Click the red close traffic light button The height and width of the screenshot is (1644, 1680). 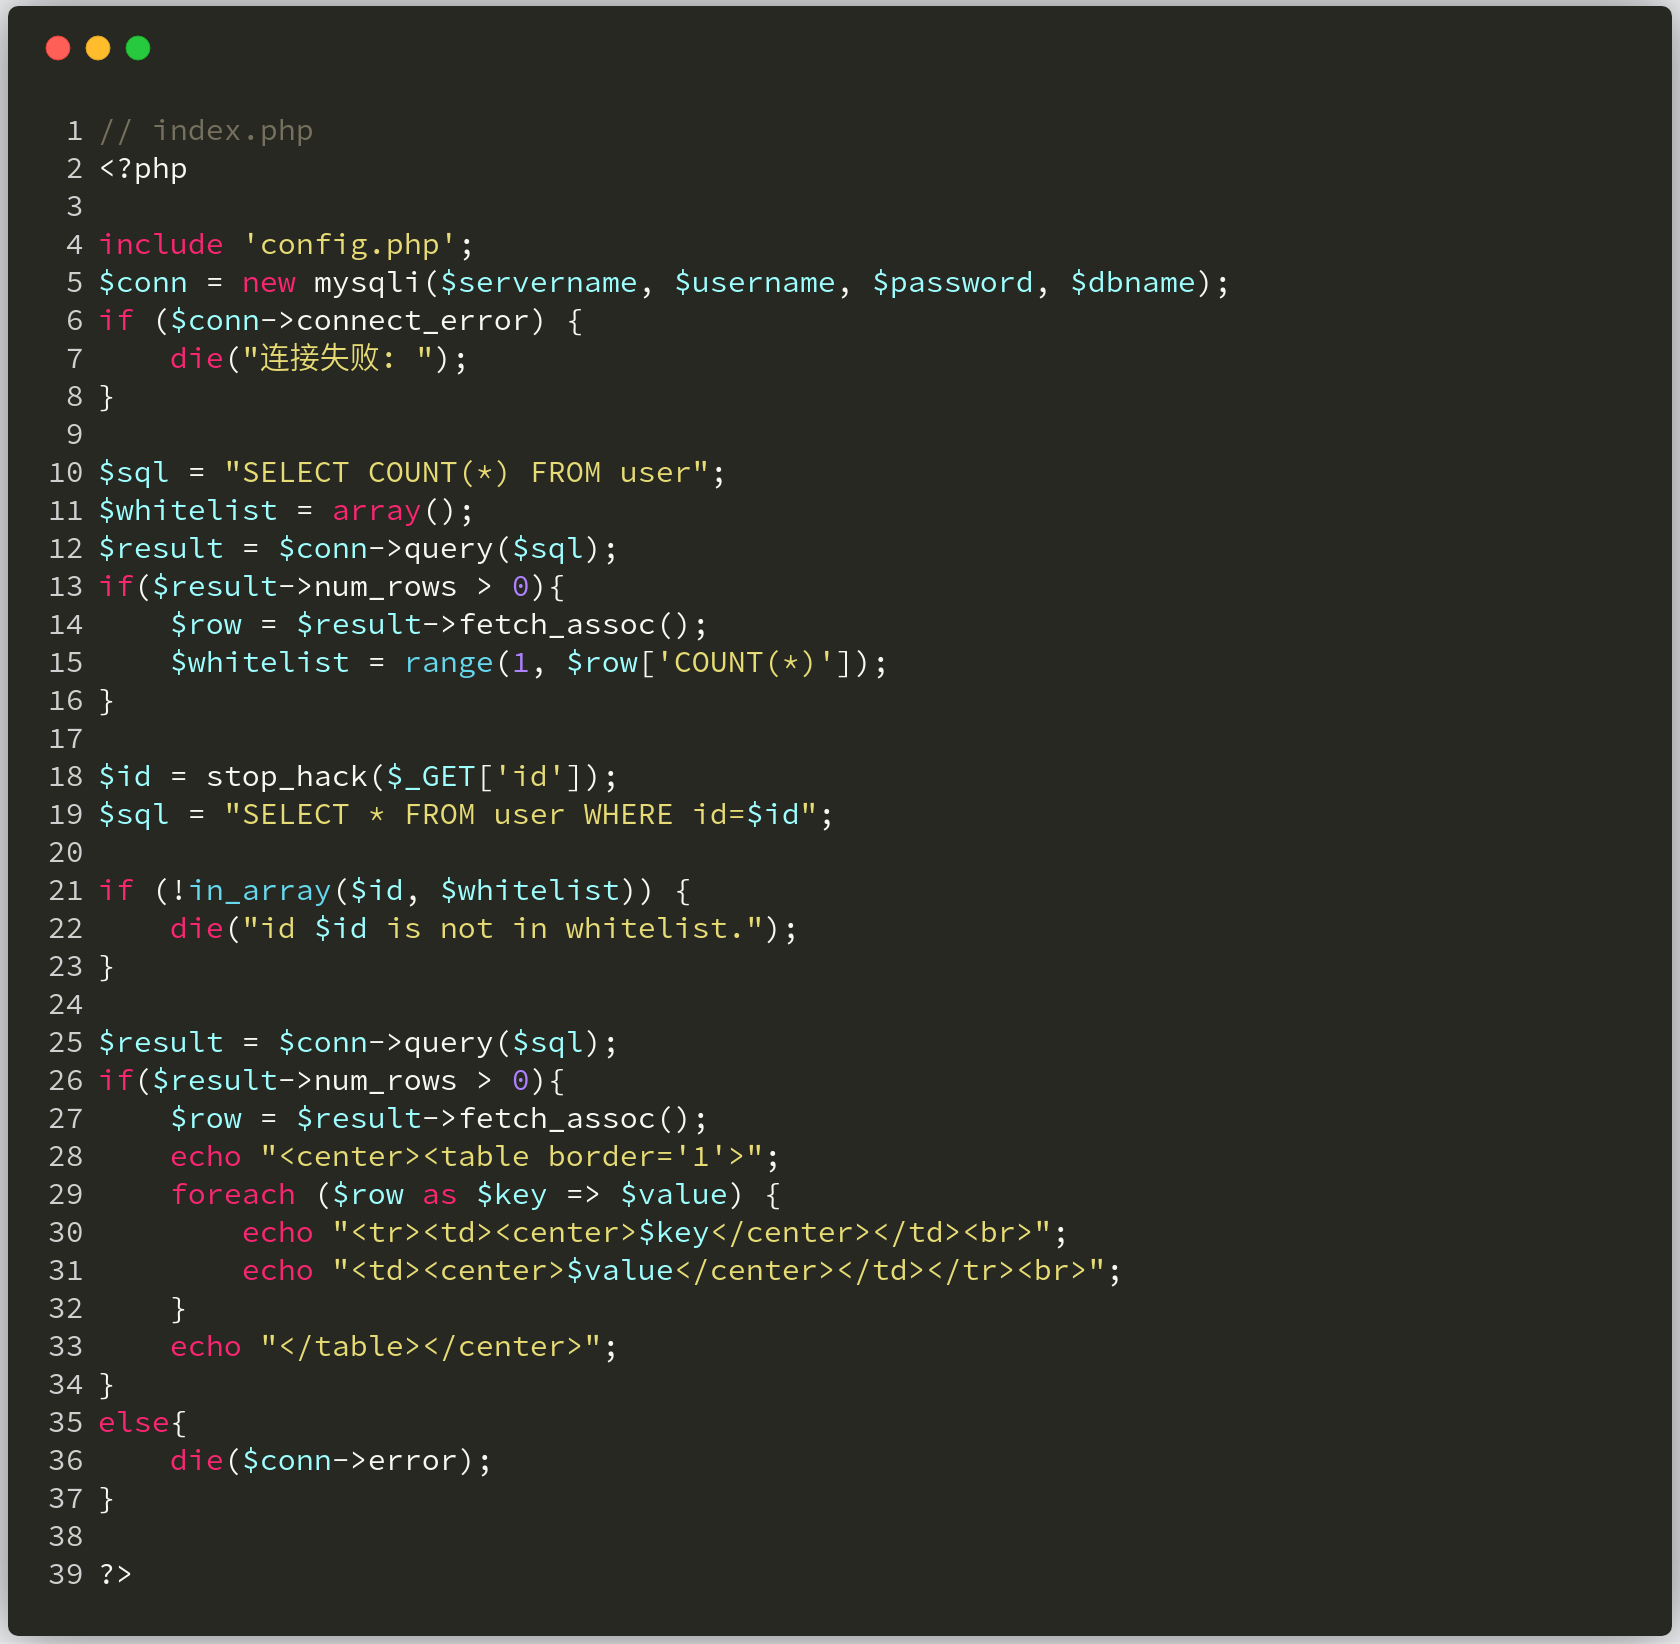[58, 47]
